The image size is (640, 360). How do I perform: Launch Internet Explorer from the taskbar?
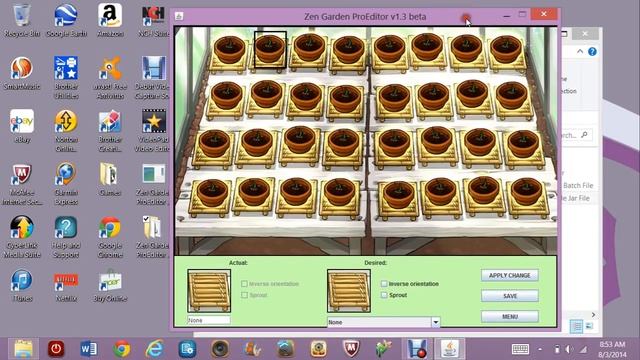[x=154, y=349]
